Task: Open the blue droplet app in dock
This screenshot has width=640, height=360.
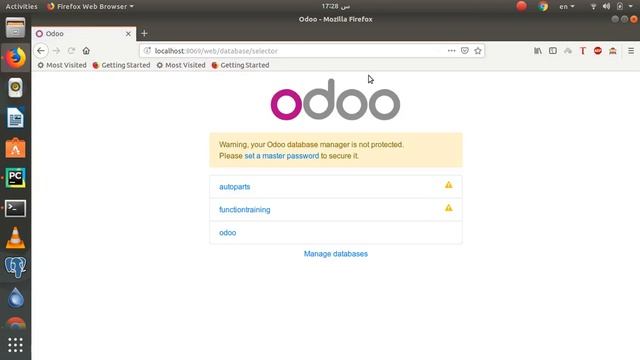Action: [16, 298]
